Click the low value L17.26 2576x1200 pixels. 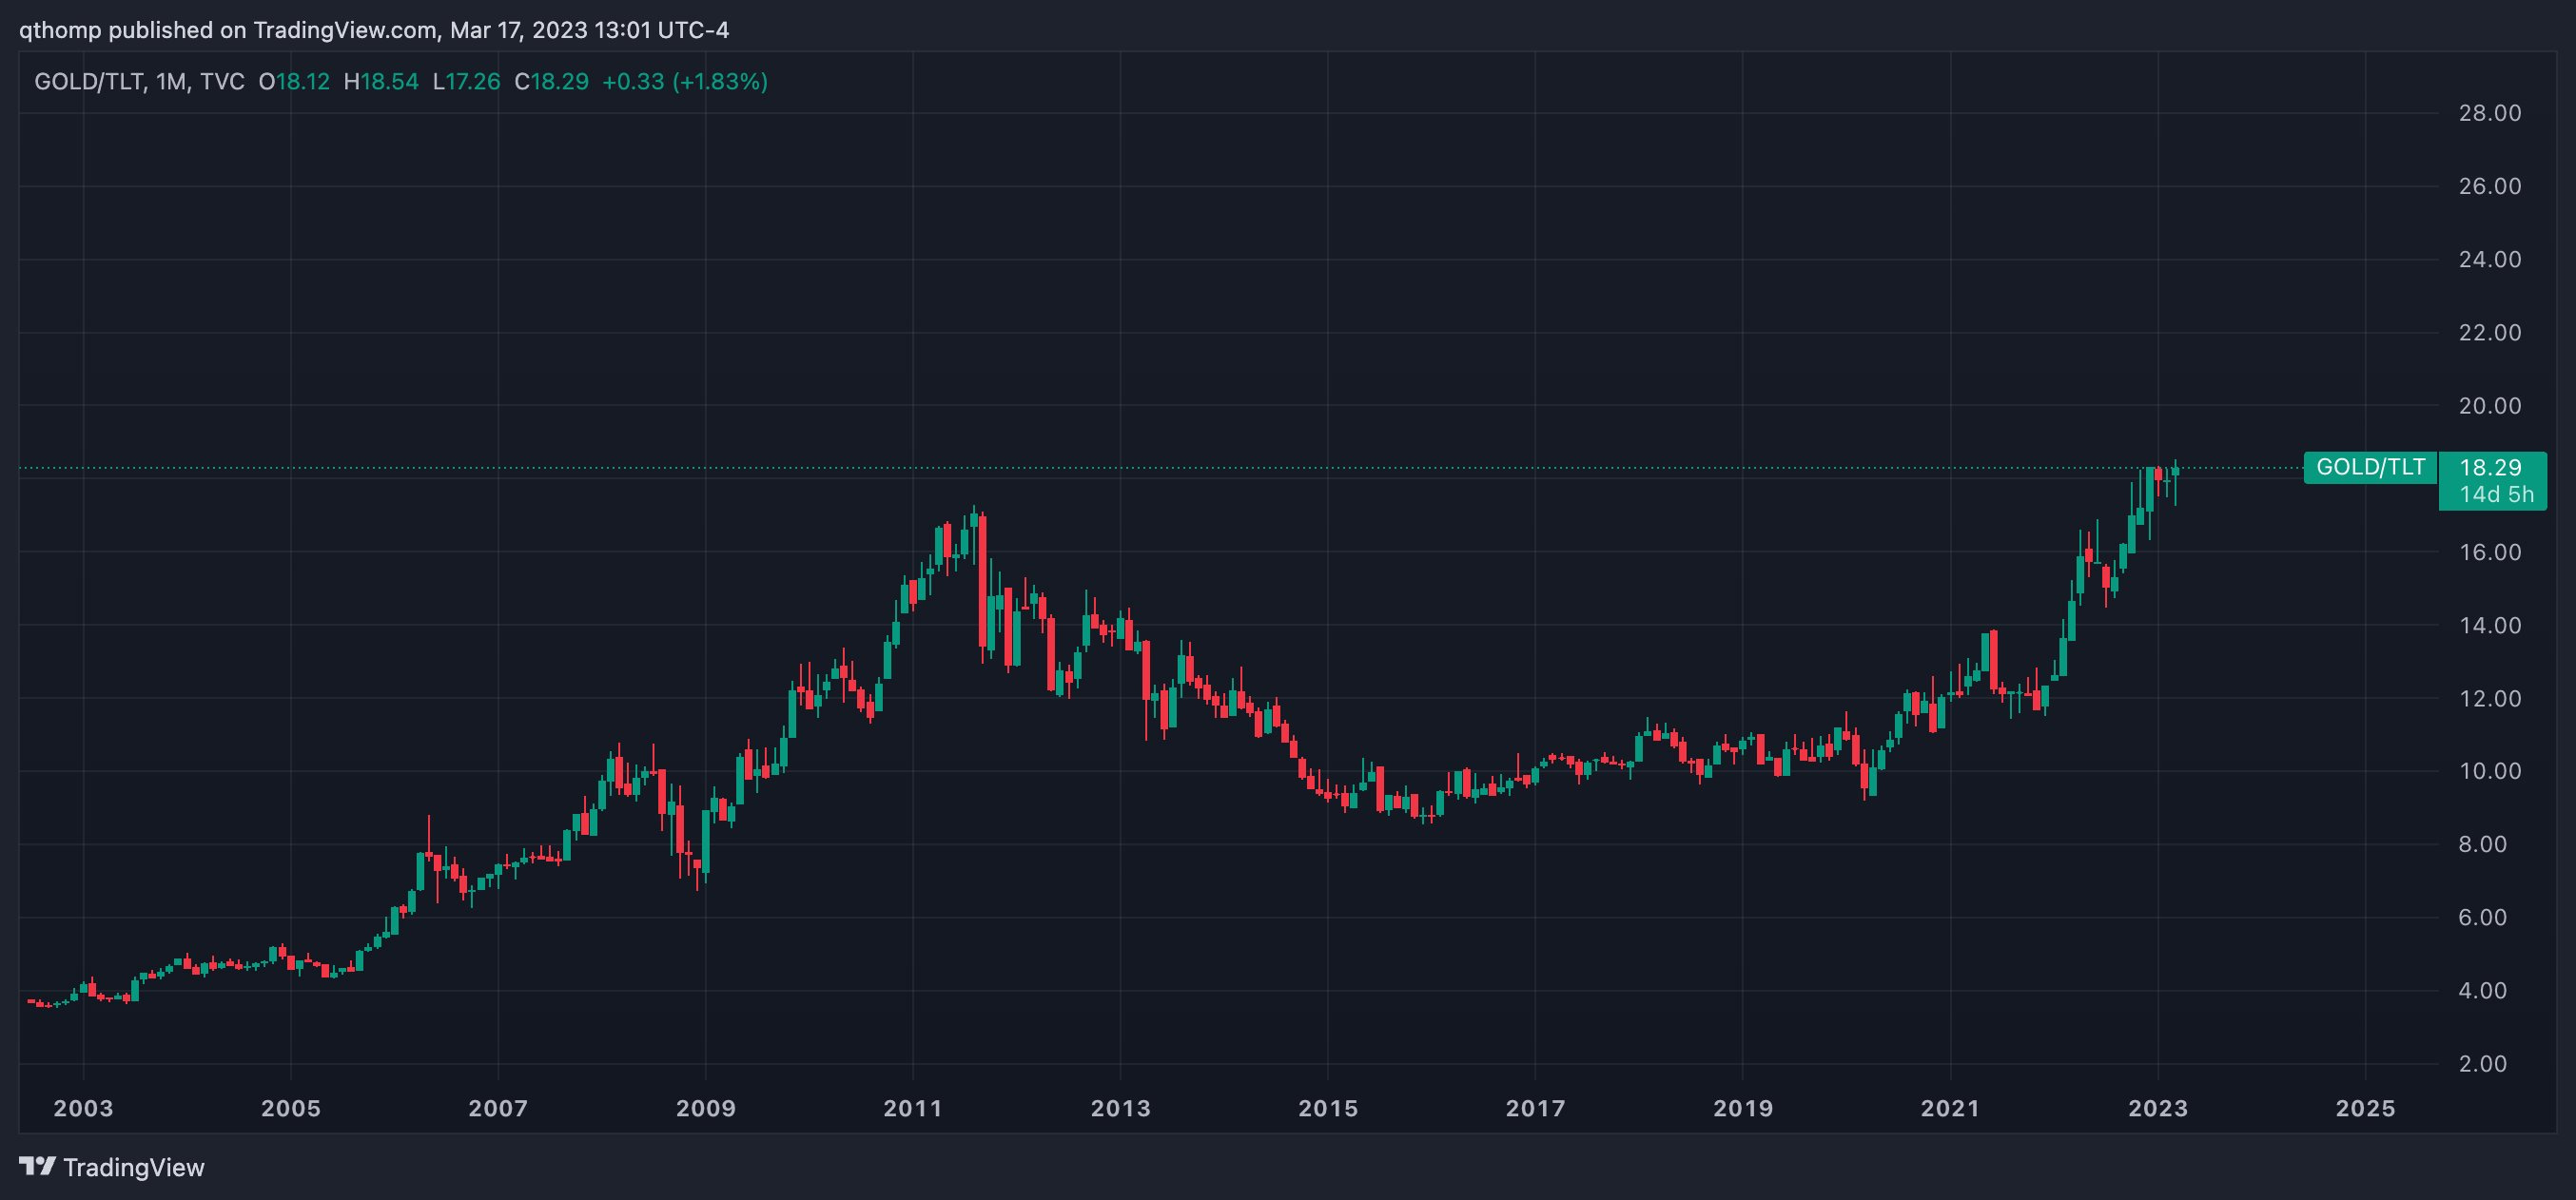466,82
